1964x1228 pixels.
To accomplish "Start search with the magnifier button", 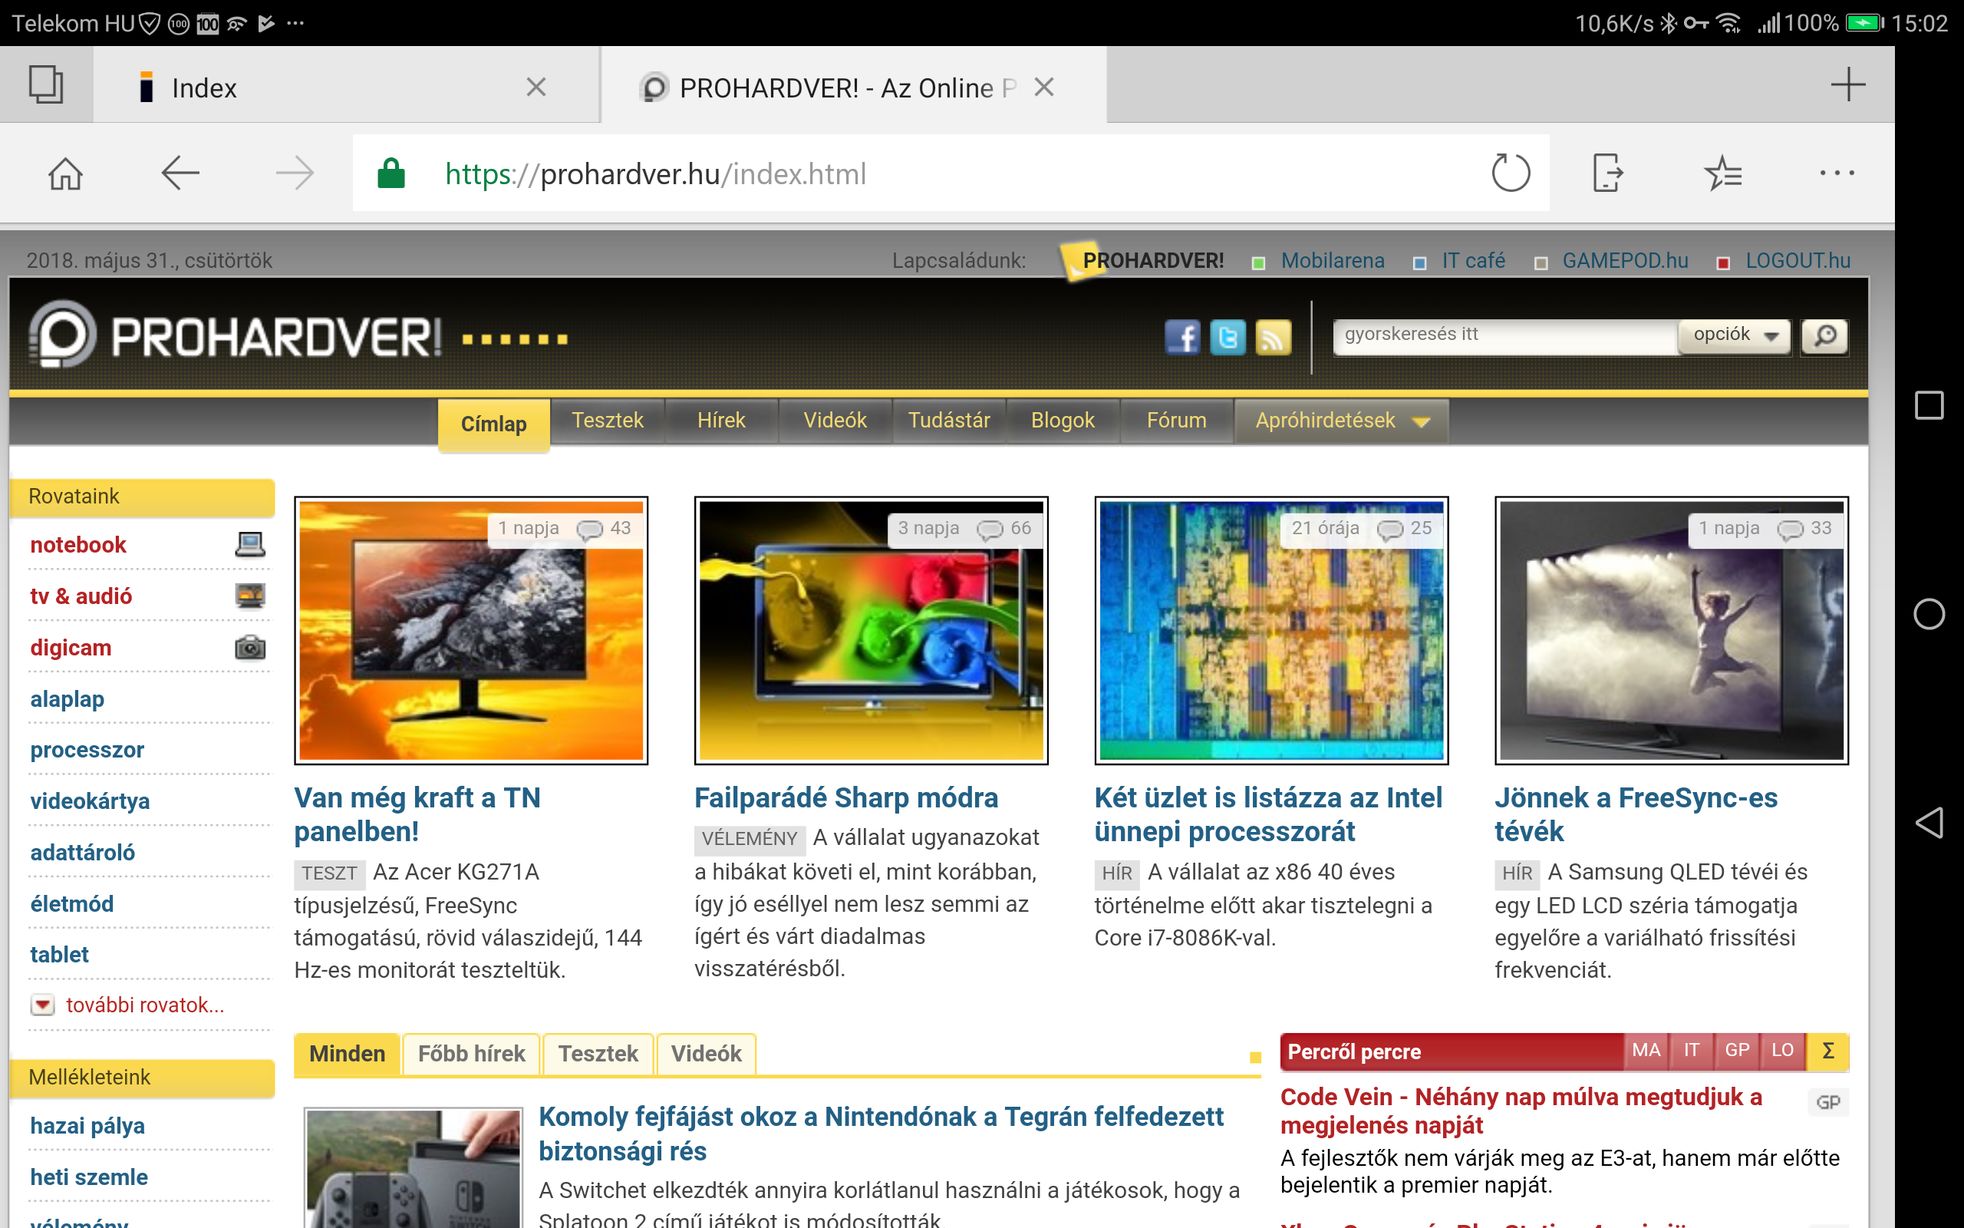I will [1825, 336].
